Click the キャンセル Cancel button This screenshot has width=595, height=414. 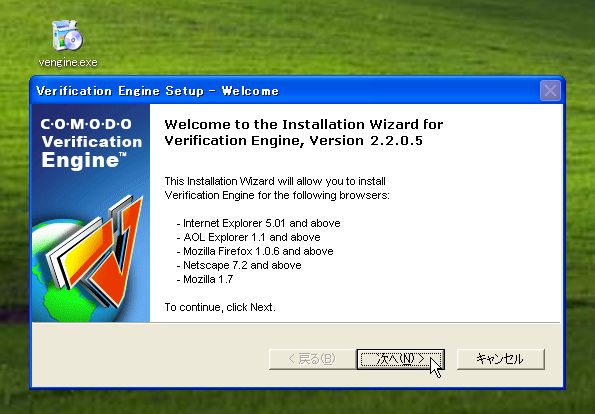[500, 359]
